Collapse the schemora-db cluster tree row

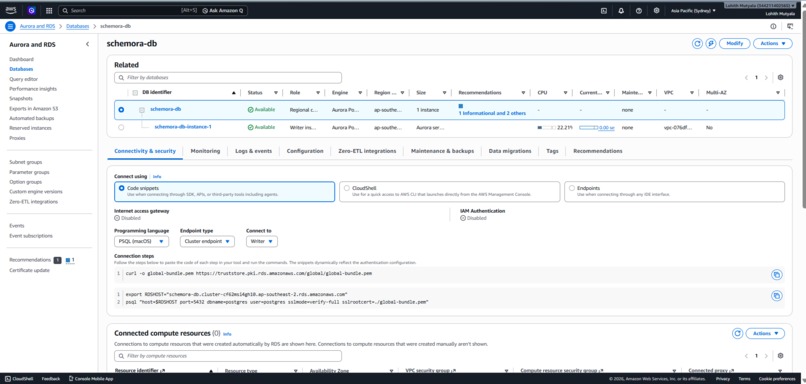pyautogui.click(x=142, y=109)
